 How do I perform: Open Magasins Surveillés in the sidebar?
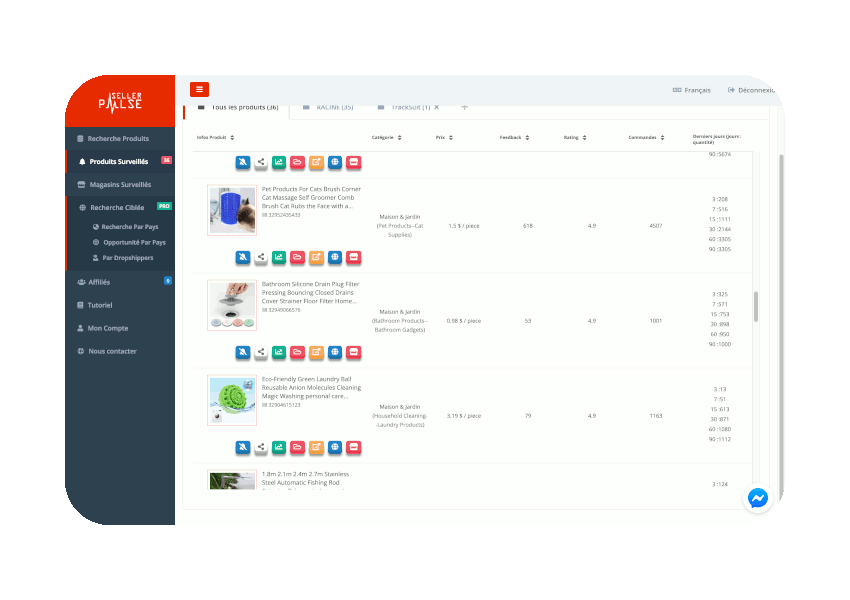[x=120, y=185]
